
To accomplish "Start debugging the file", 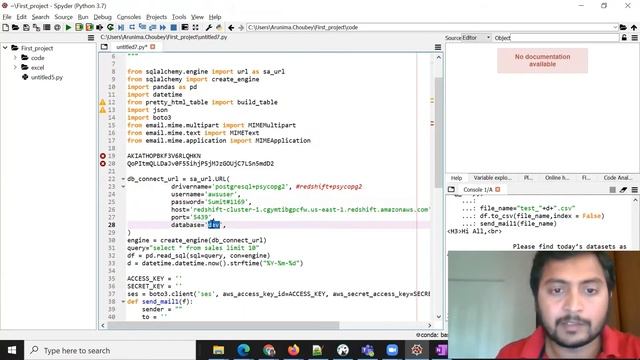I will [x=121, y=27].
